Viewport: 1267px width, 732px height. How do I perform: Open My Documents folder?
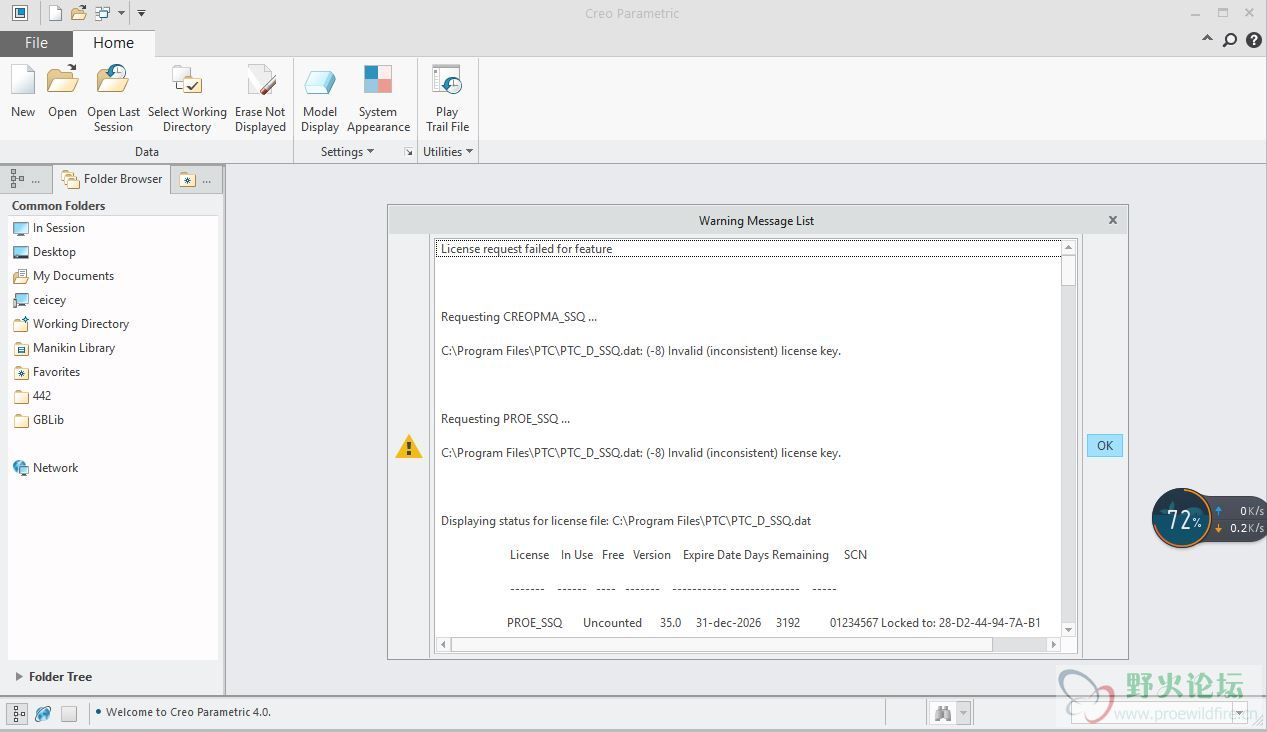(73, 276)
